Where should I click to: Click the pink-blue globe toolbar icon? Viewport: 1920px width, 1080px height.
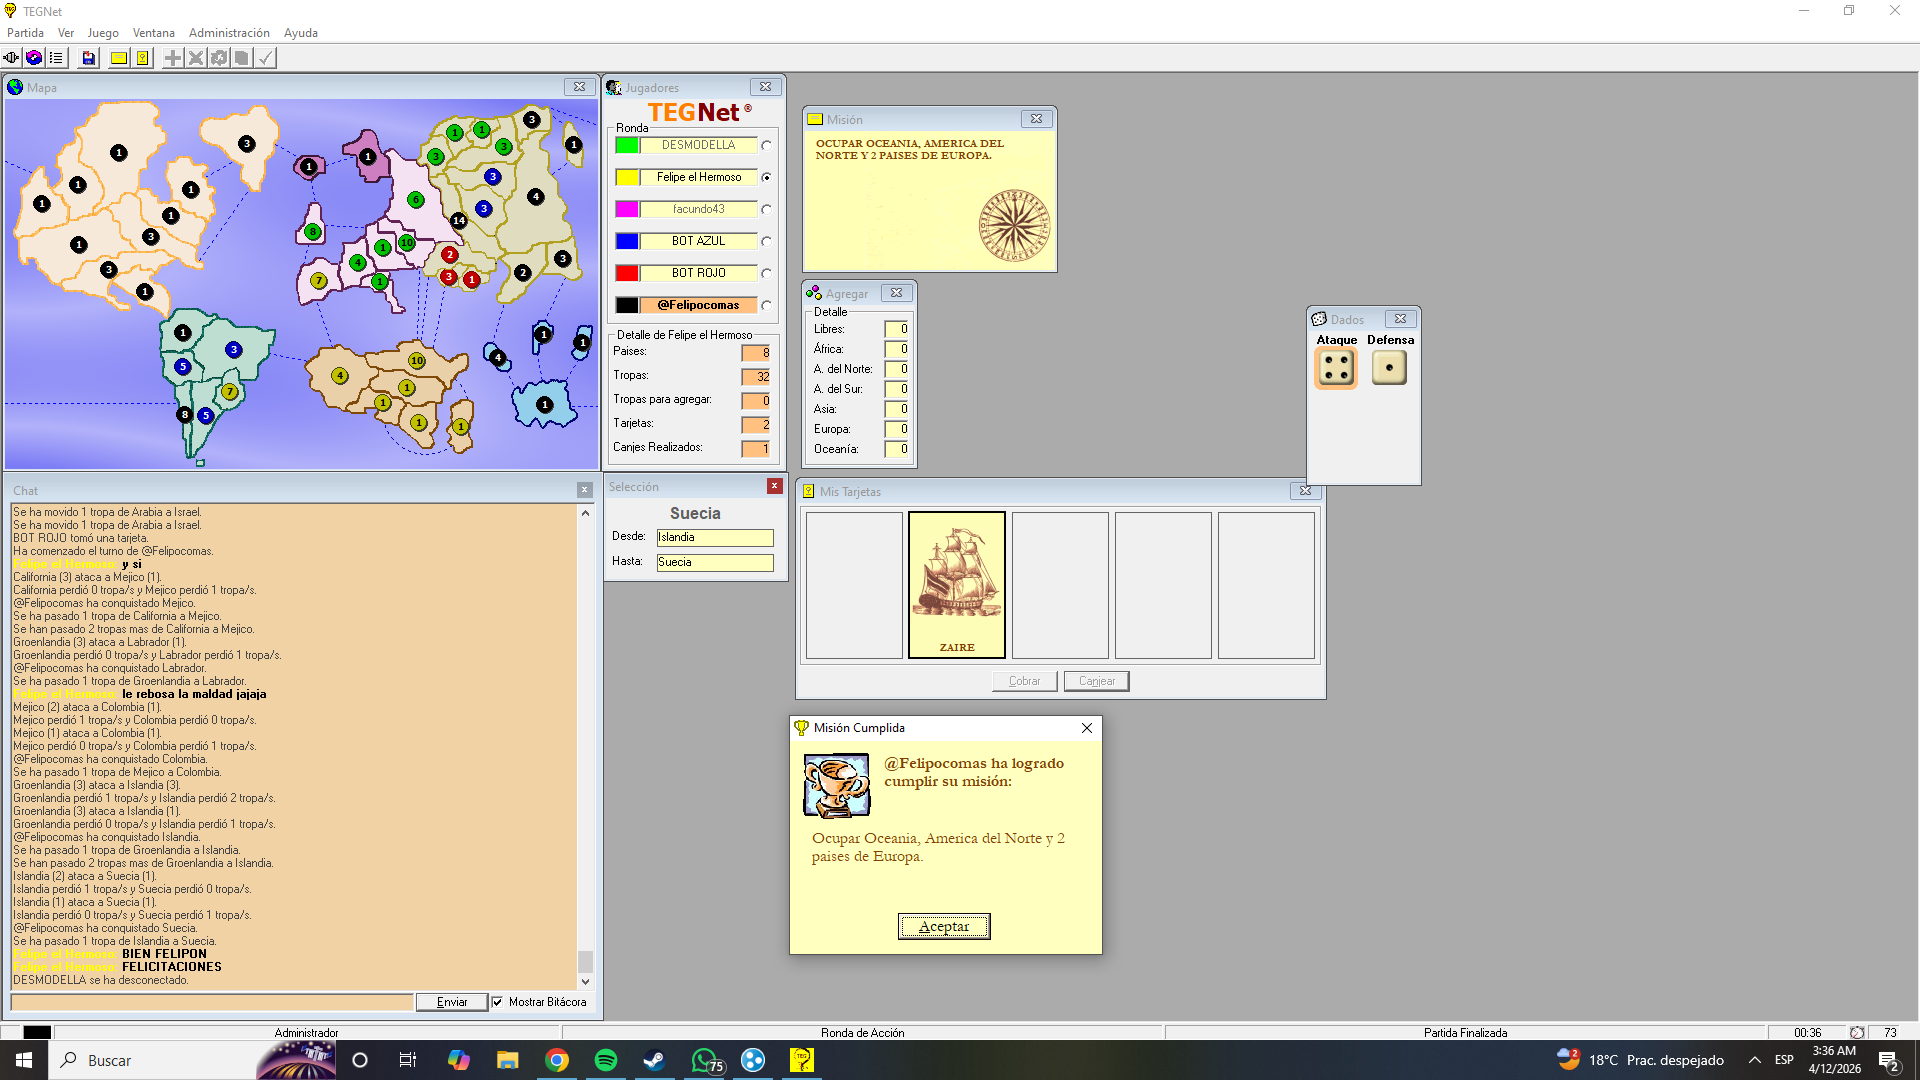pyautogui.click(x=34, y=58)
